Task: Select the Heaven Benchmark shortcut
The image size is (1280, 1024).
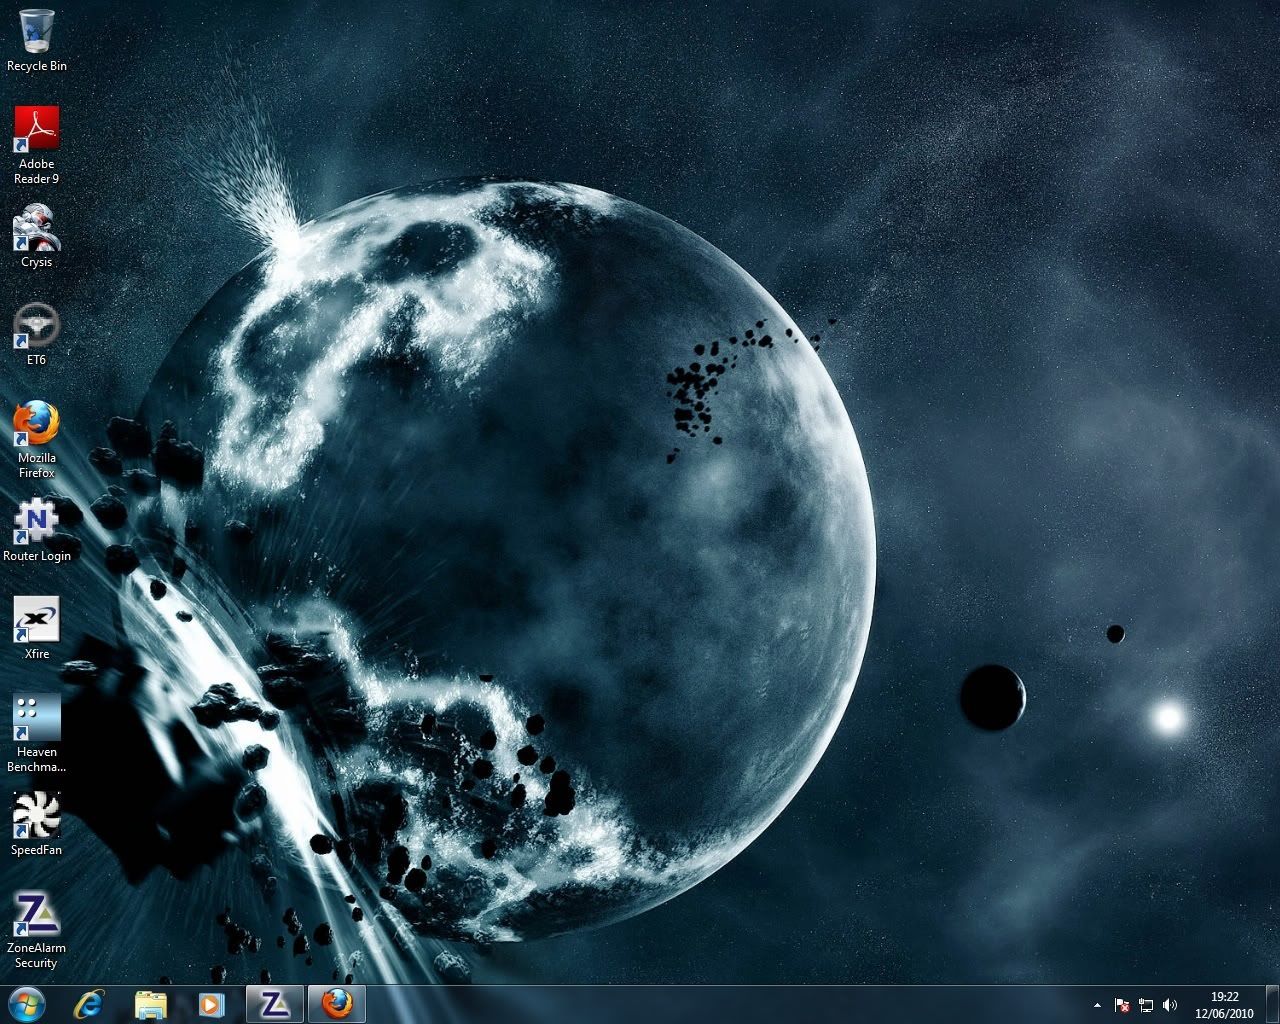Action: click(36, 734)
